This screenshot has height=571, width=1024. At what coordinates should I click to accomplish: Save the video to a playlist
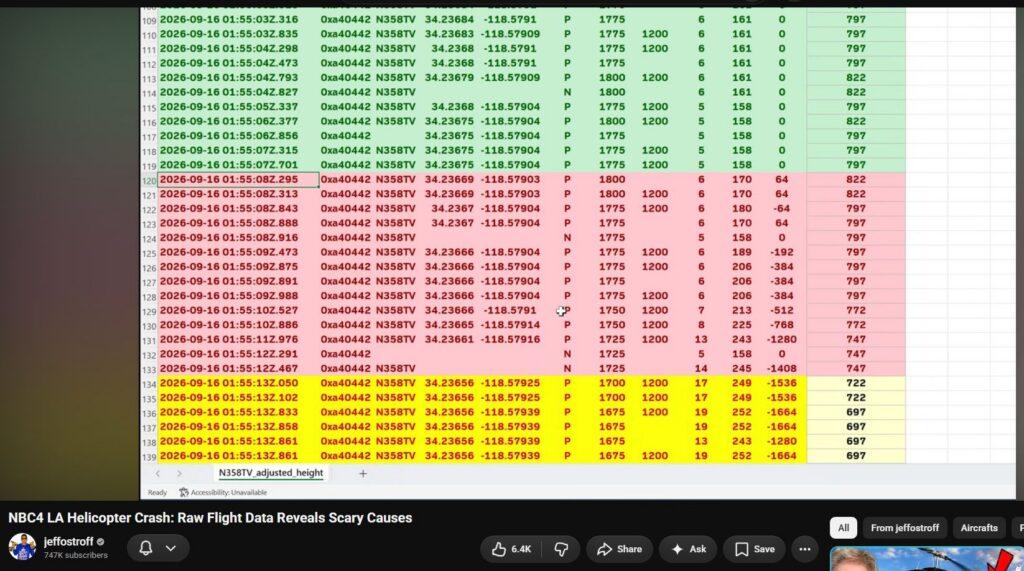[754, 549]
